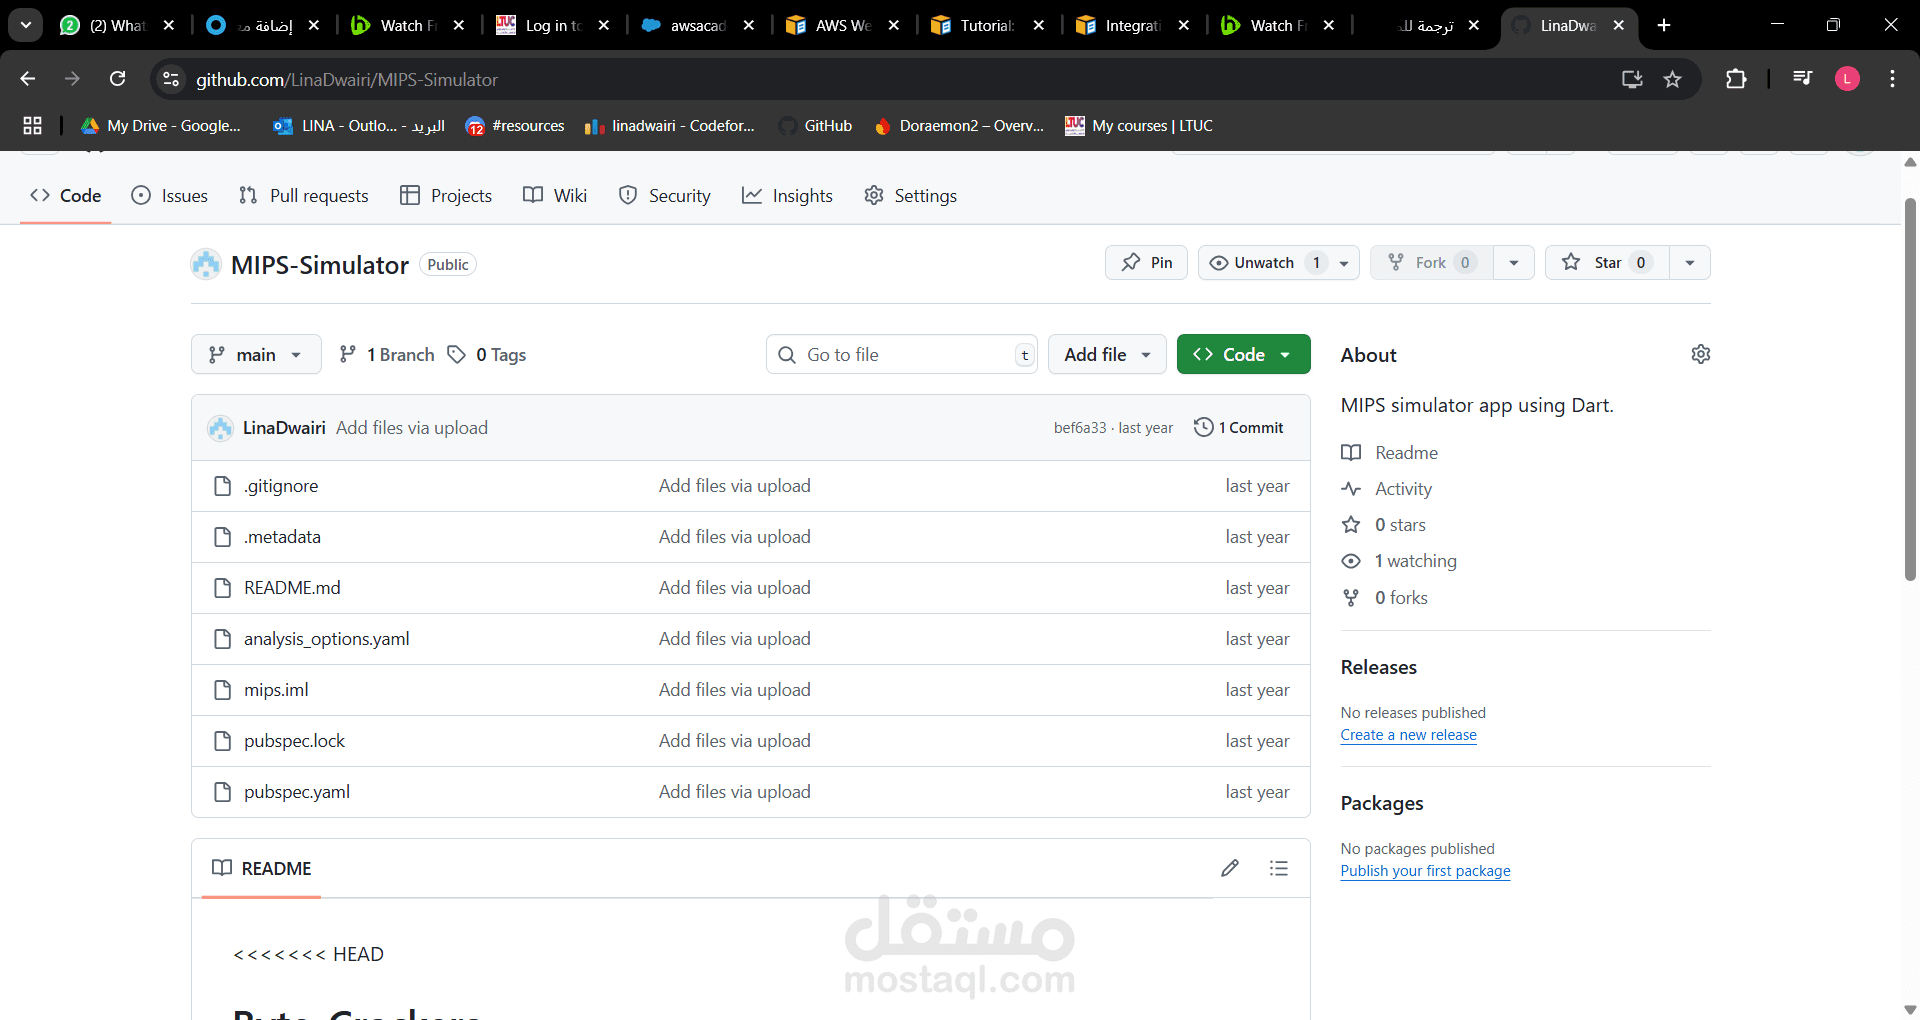This screenshot has width=1920, height=1020.
Task: Reload the page with the refresh icon
Action: point(118,79)
